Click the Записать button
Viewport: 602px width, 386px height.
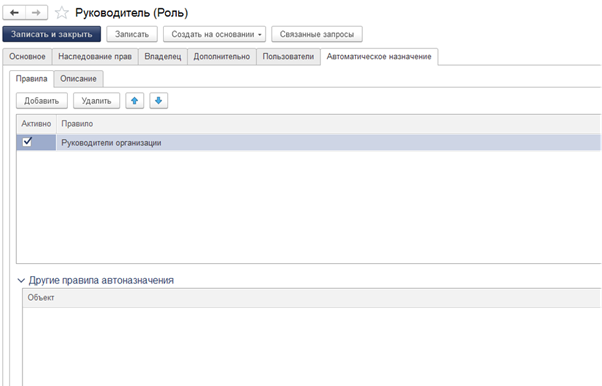click(x=132, y=34)
